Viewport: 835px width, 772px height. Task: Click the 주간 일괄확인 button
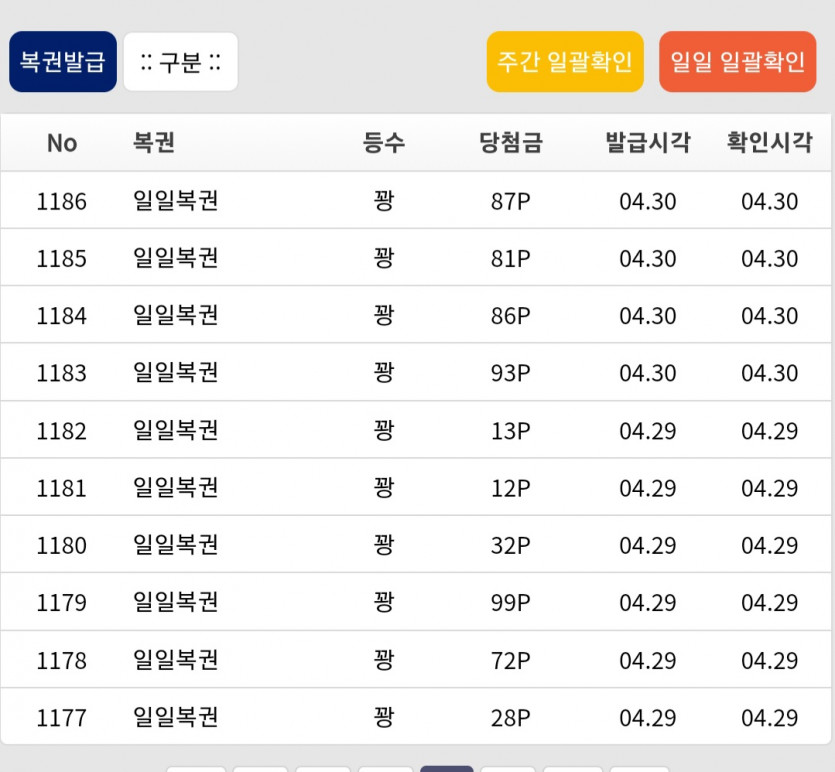pyautogui.click(x=565, y=62)
